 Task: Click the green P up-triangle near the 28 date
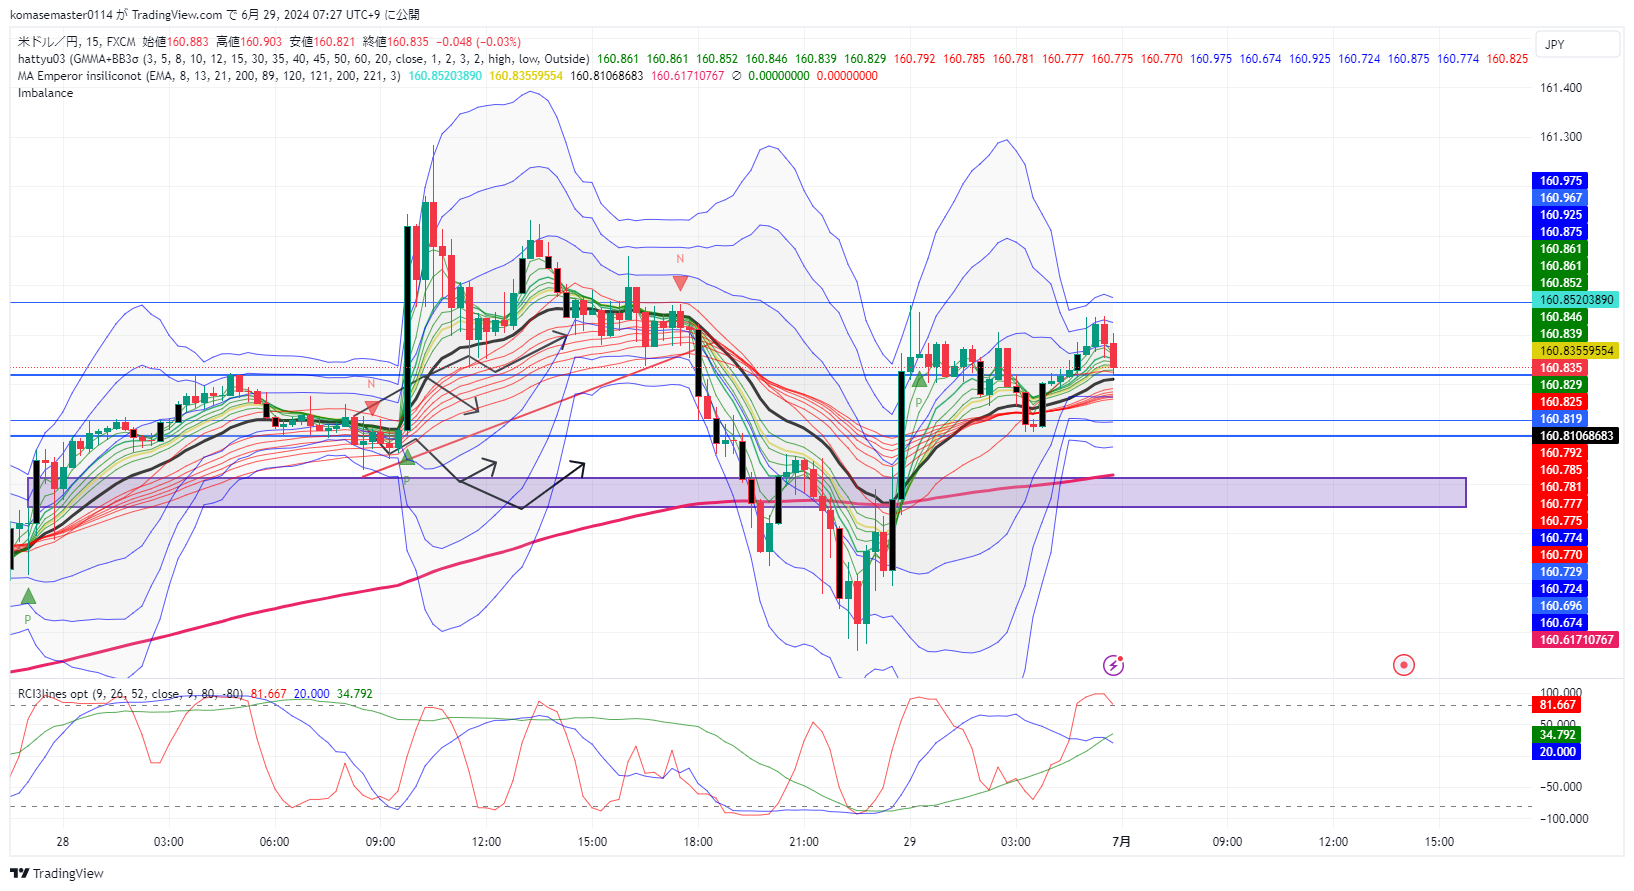(28, 596)
